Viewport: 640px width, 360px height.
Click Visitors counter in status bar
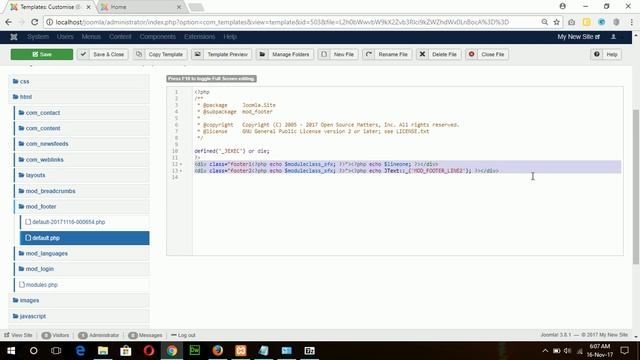click(56, 335)
